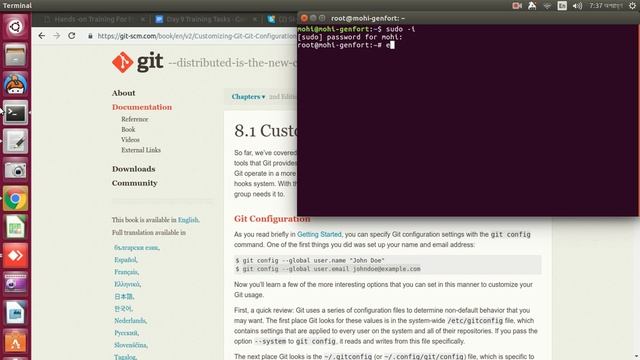
Task: Open the Español translation
Action: point(125,260)
